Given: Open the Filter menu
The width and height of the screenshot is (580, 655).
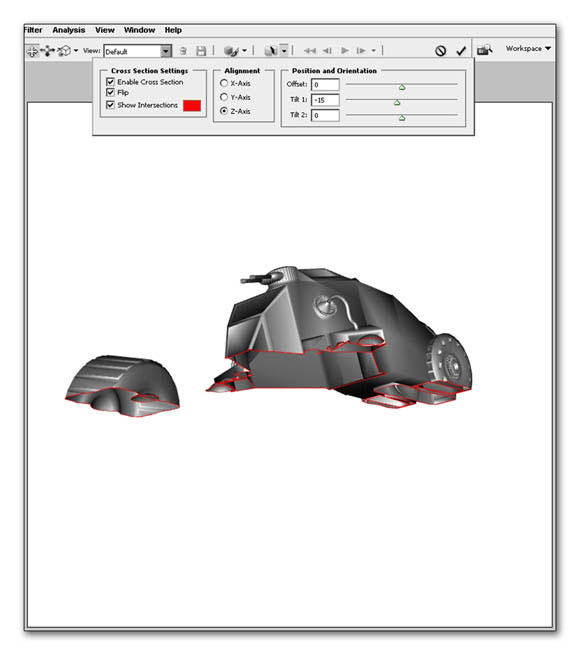Looking at the screenshot, I should (x=33, y=30).
